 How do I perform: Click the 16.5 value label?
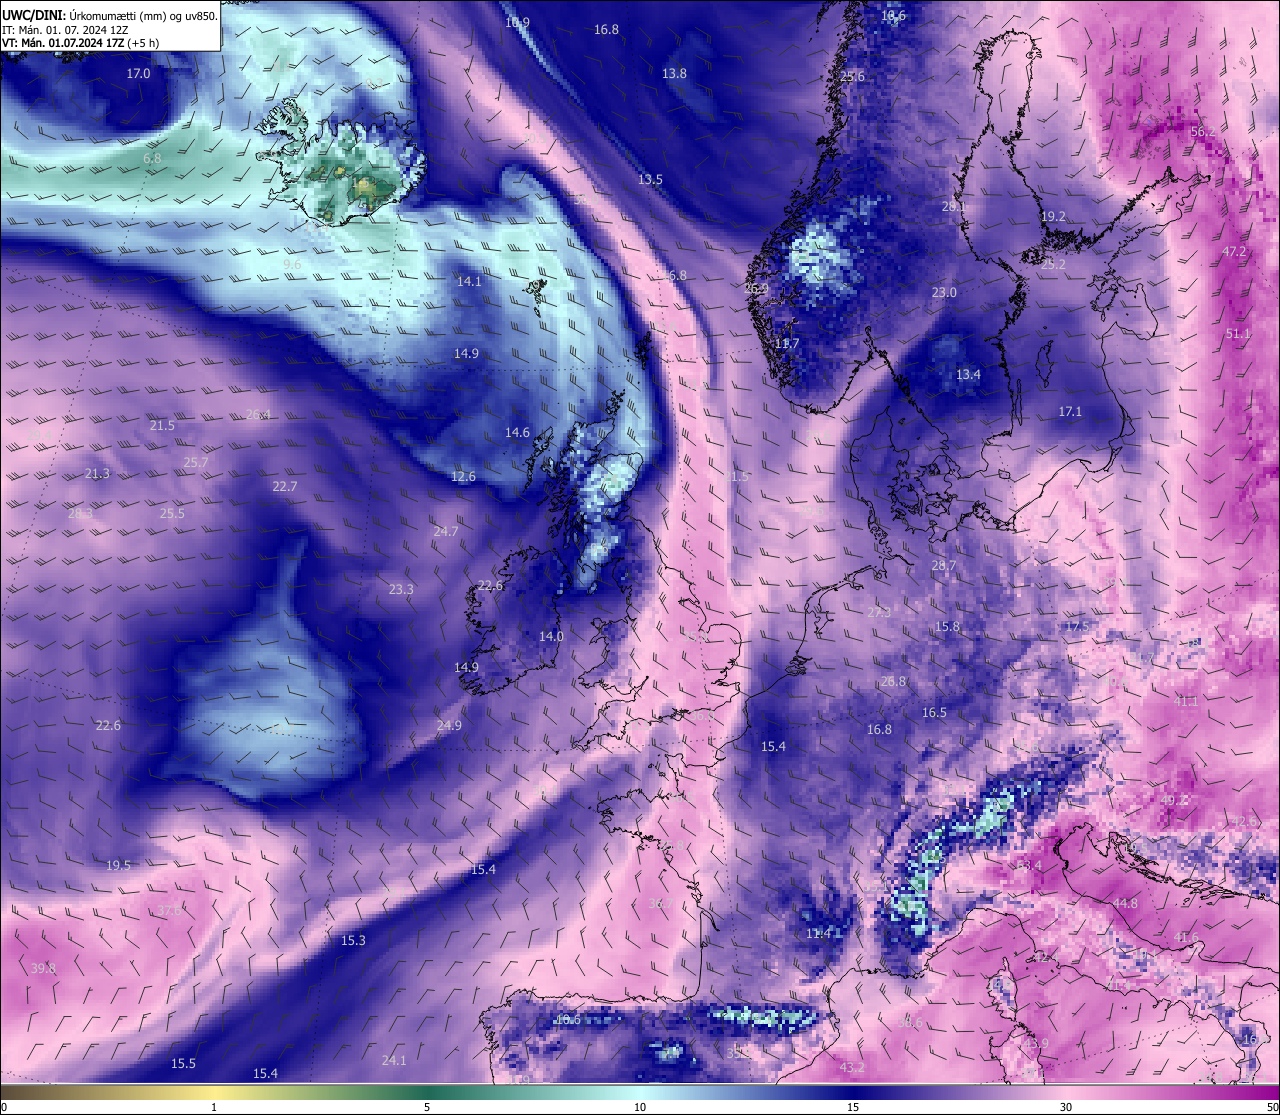(x=934, y=713)
